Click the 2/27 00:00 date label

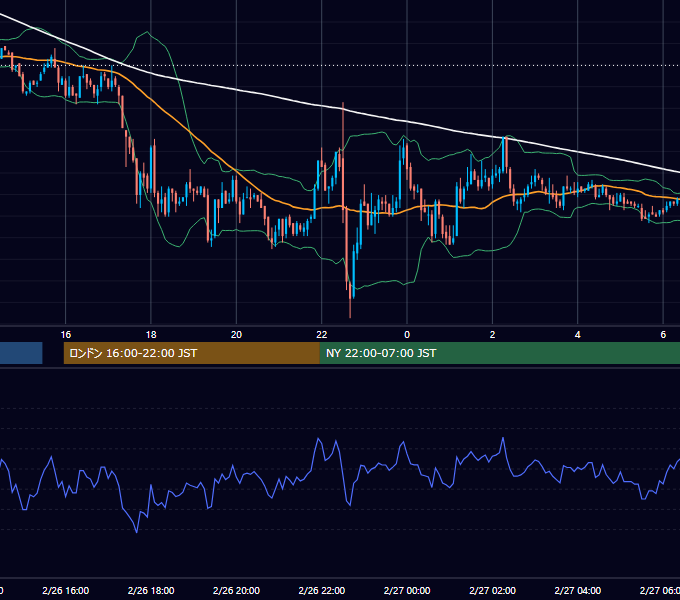407,590
